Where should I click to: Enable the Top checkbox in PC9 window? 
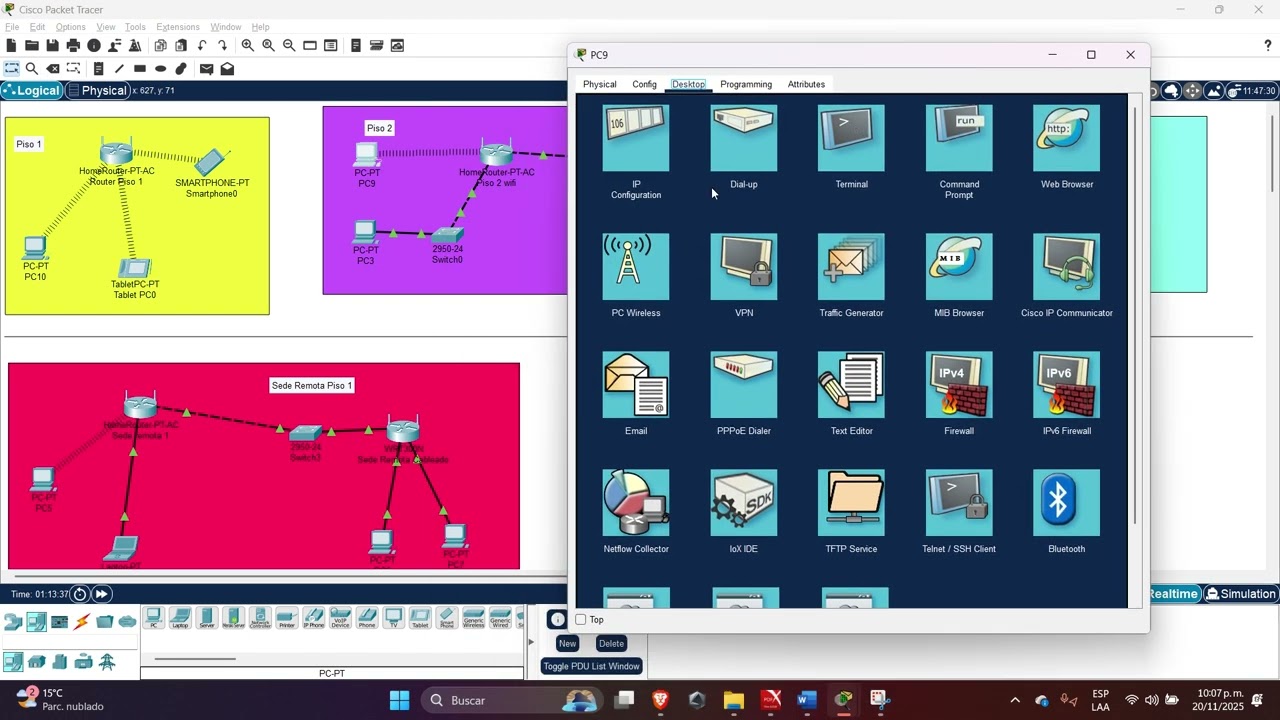pos(581,620)
